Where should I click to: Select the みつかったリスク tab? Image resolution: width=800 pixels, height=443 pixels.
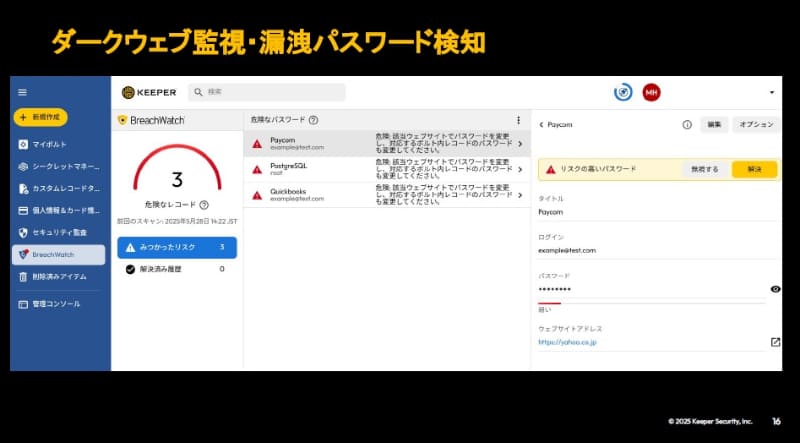click(177, 248)
